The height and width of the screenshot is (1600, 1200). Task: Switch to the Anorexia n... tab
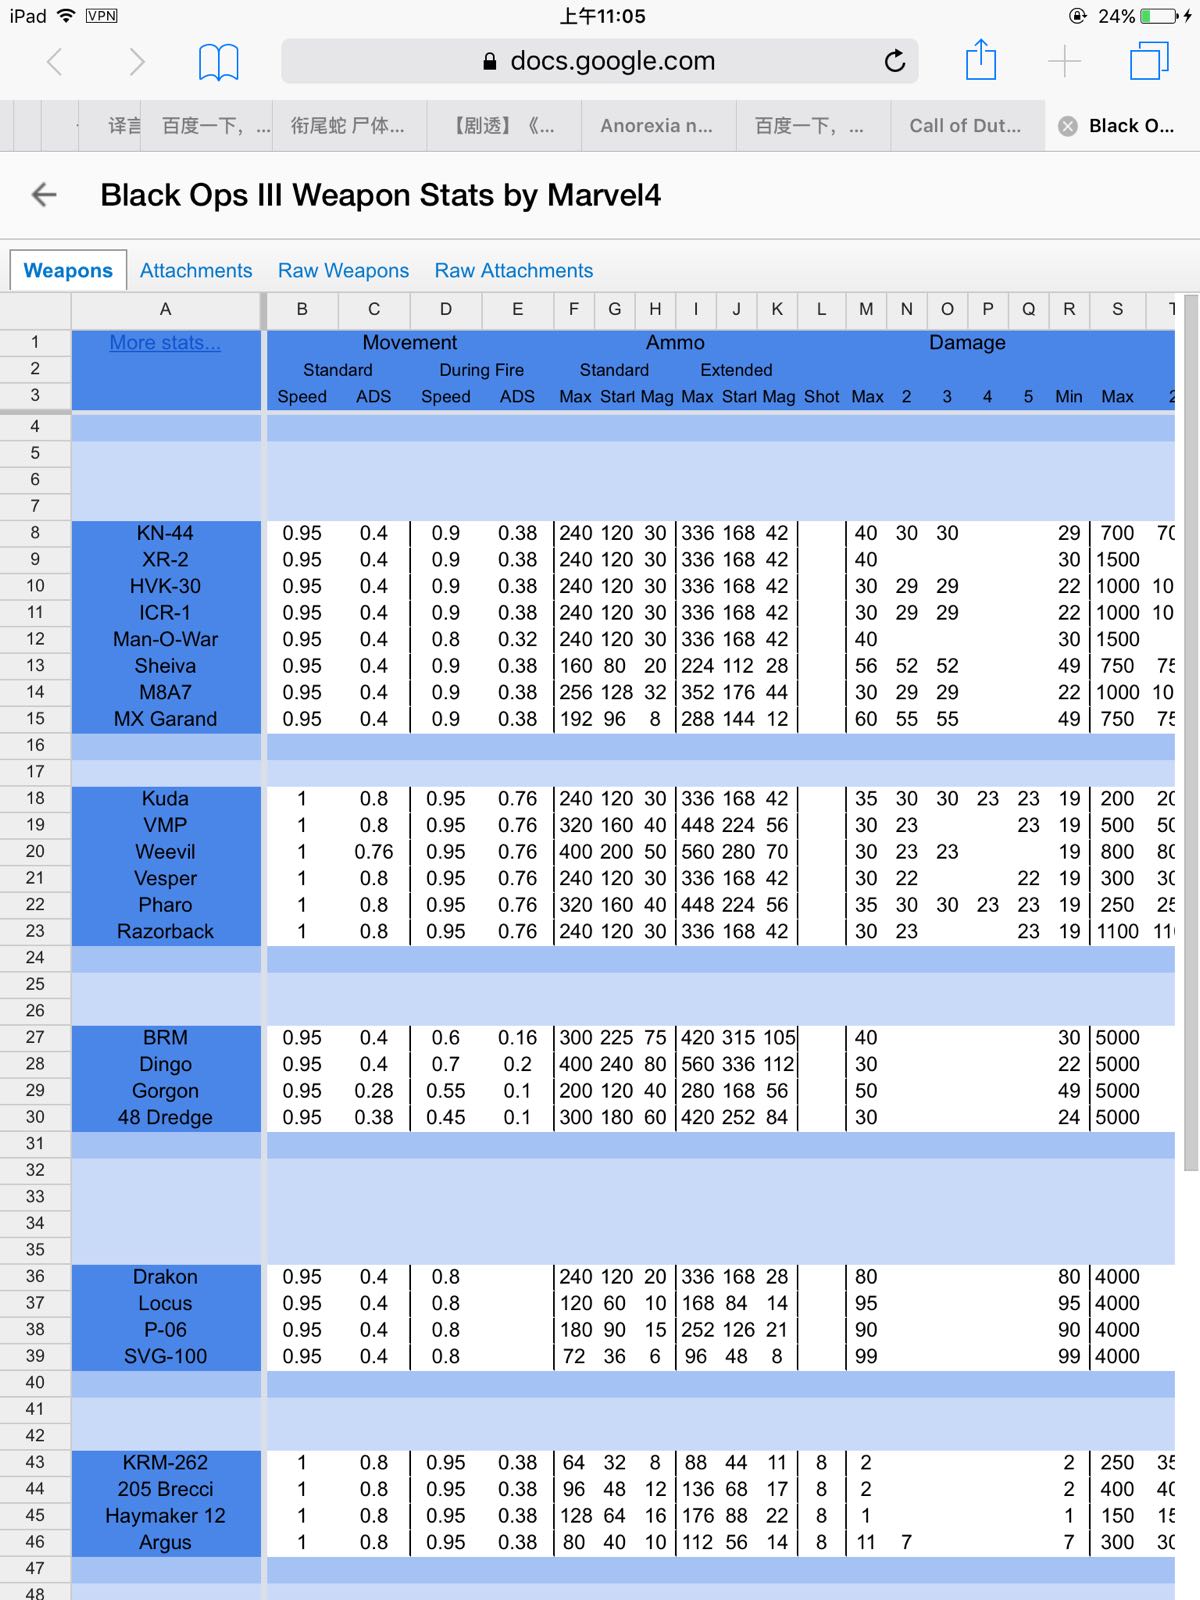coord(656,126)
